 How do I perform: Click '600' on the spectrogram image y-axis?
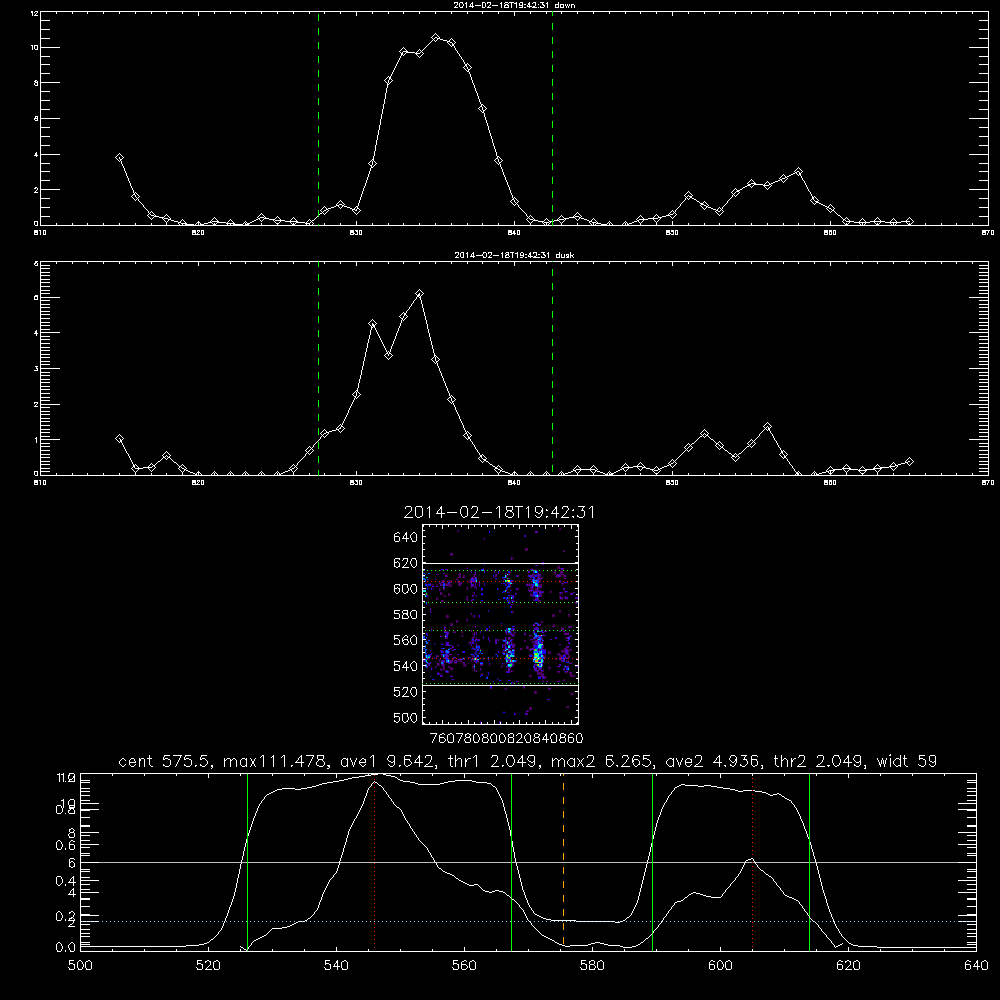tap(406, 589)
